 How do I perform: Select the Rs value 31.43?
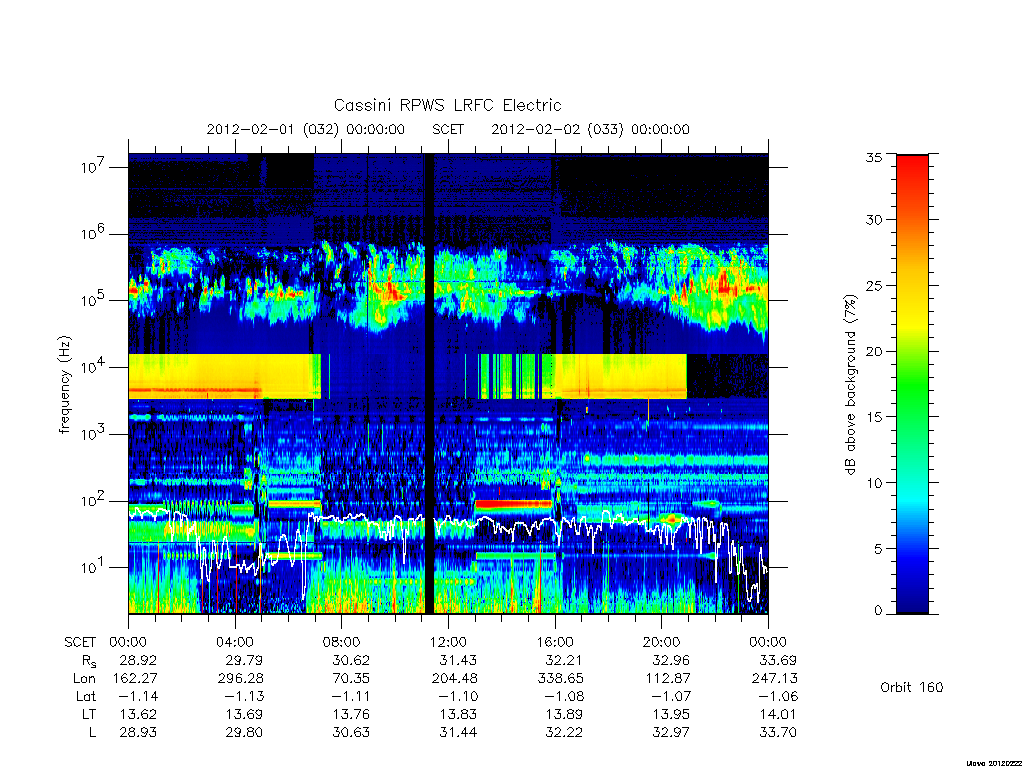(x=458, y=660)
